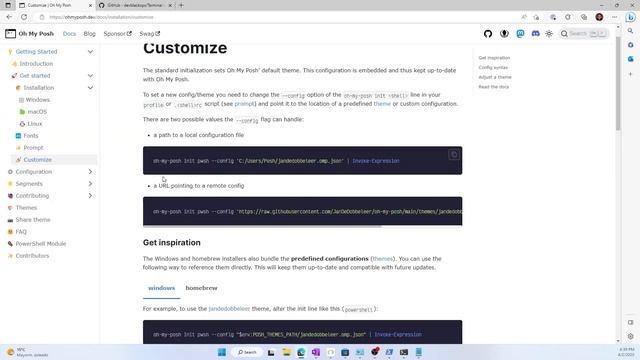
Task: Click the page vertical scrollbar
Action: [618, 84]
